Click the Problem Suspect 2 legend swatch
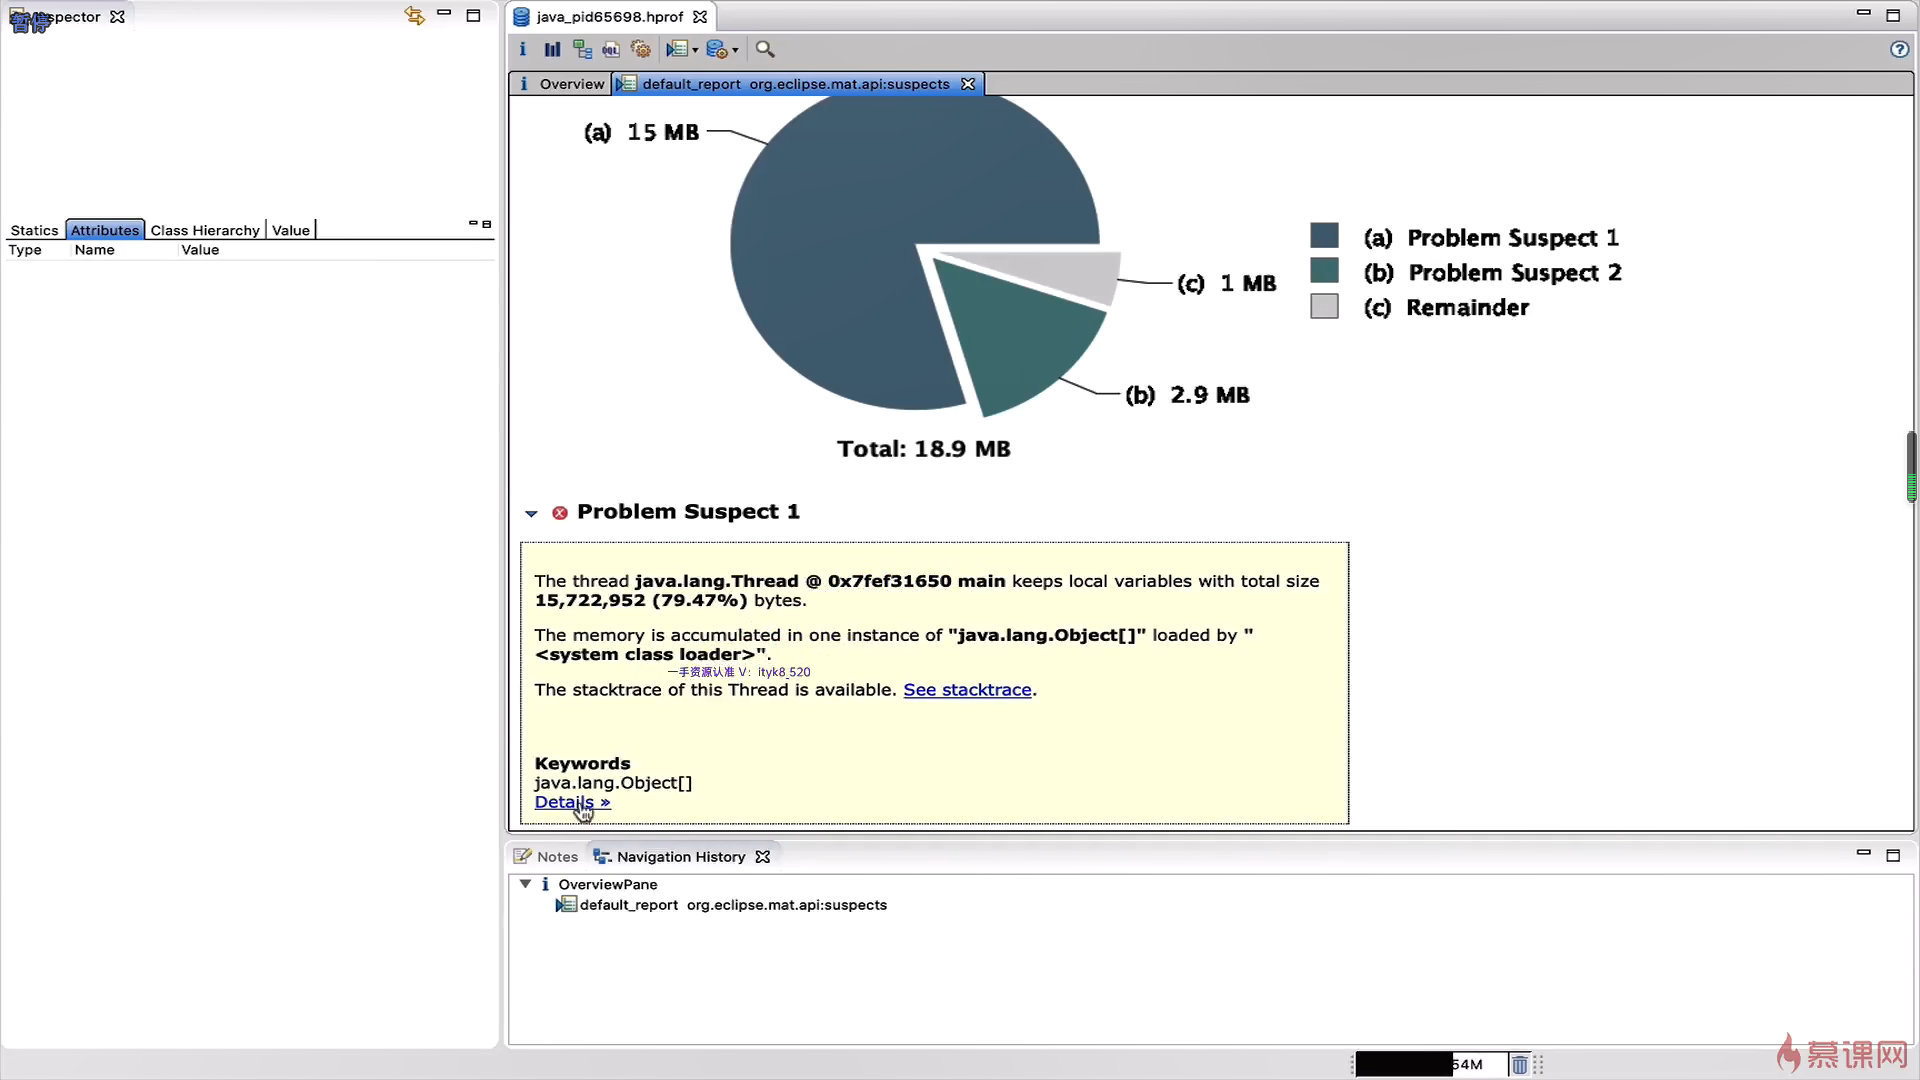The width and height of the screenshot is (1920, 1080). pos(1324,271)
